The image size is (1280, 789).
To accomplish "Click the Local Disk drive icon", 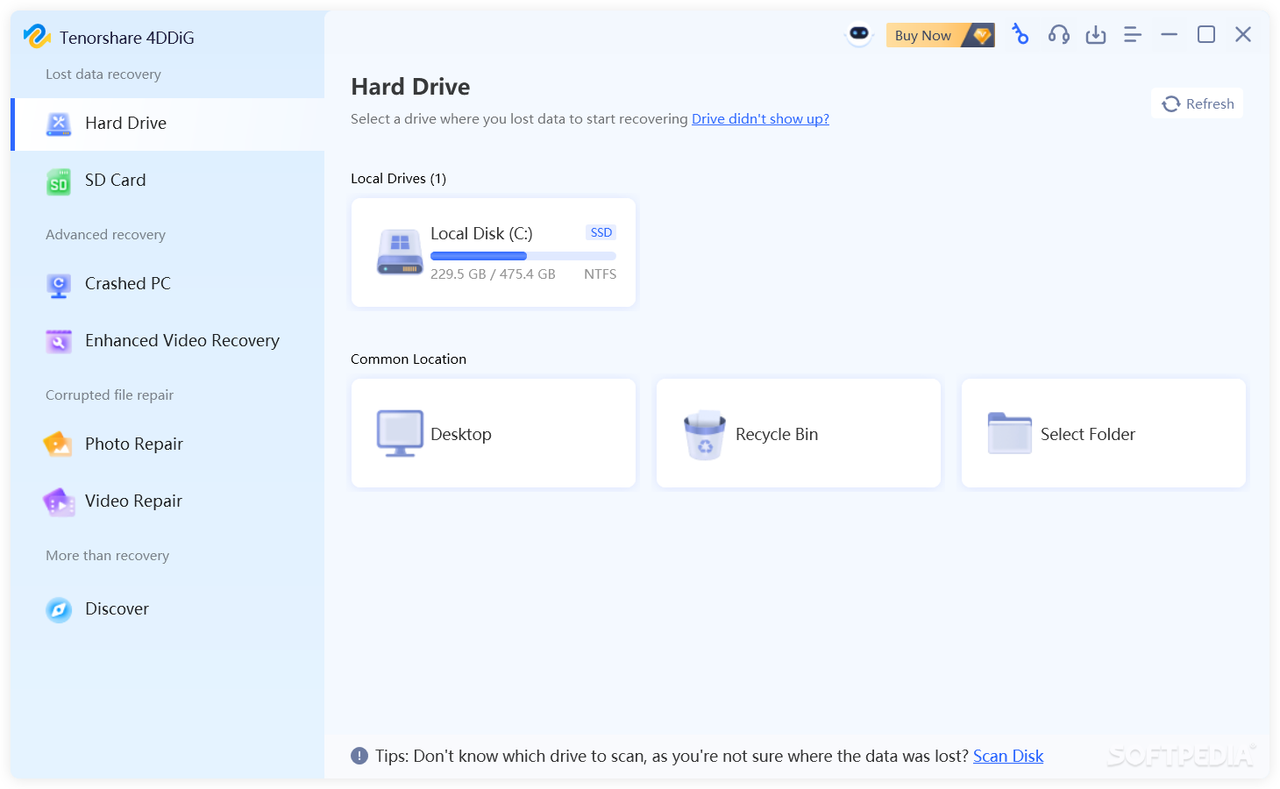I will coord(400,252).
